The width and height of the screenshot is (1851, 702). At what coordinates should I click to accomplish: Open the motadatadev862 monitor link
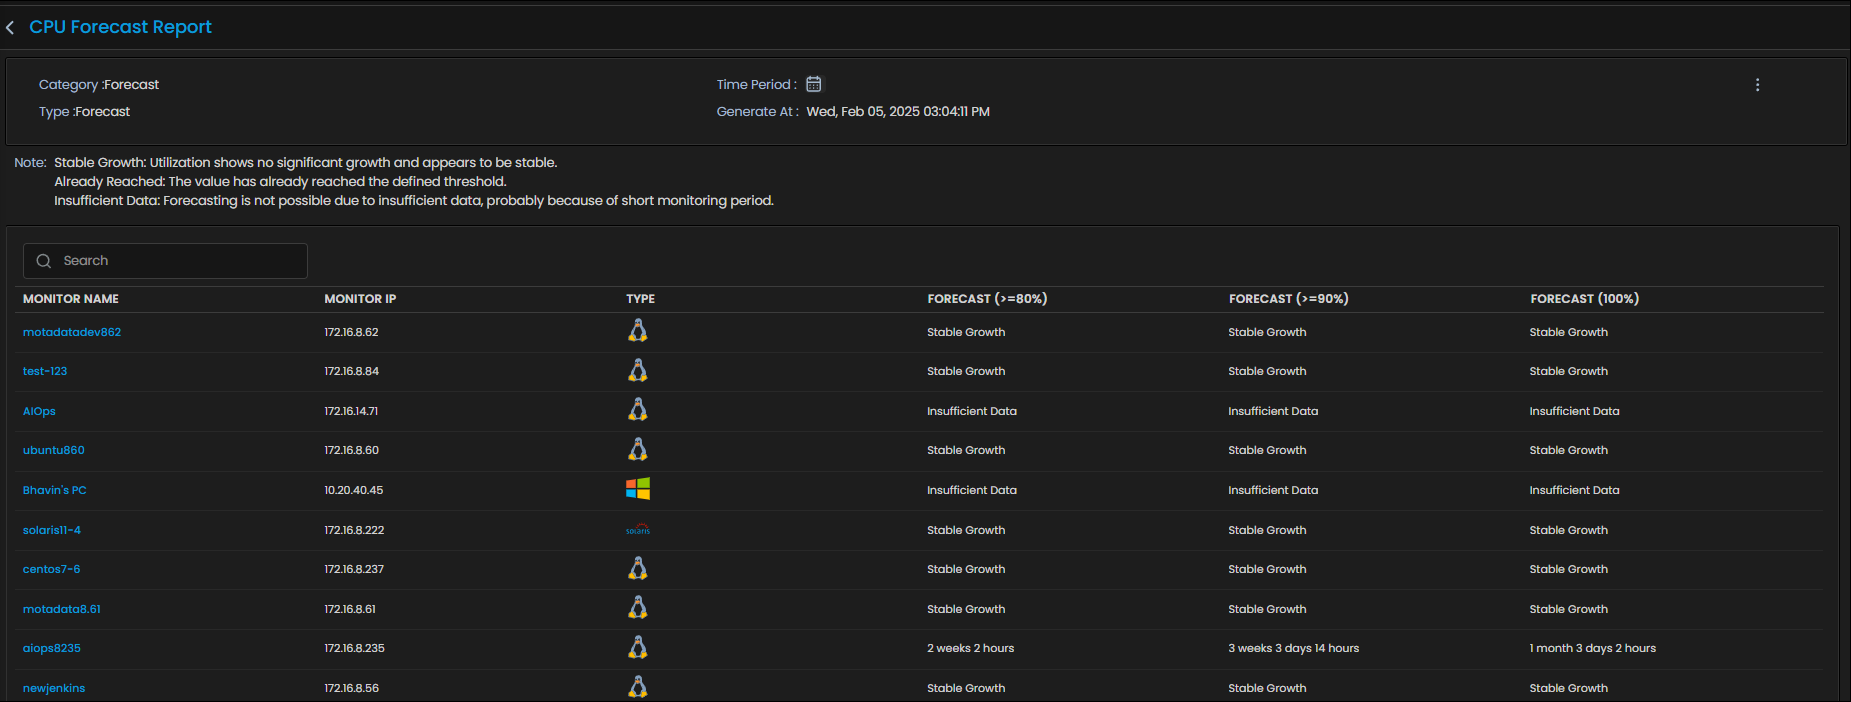72,332
